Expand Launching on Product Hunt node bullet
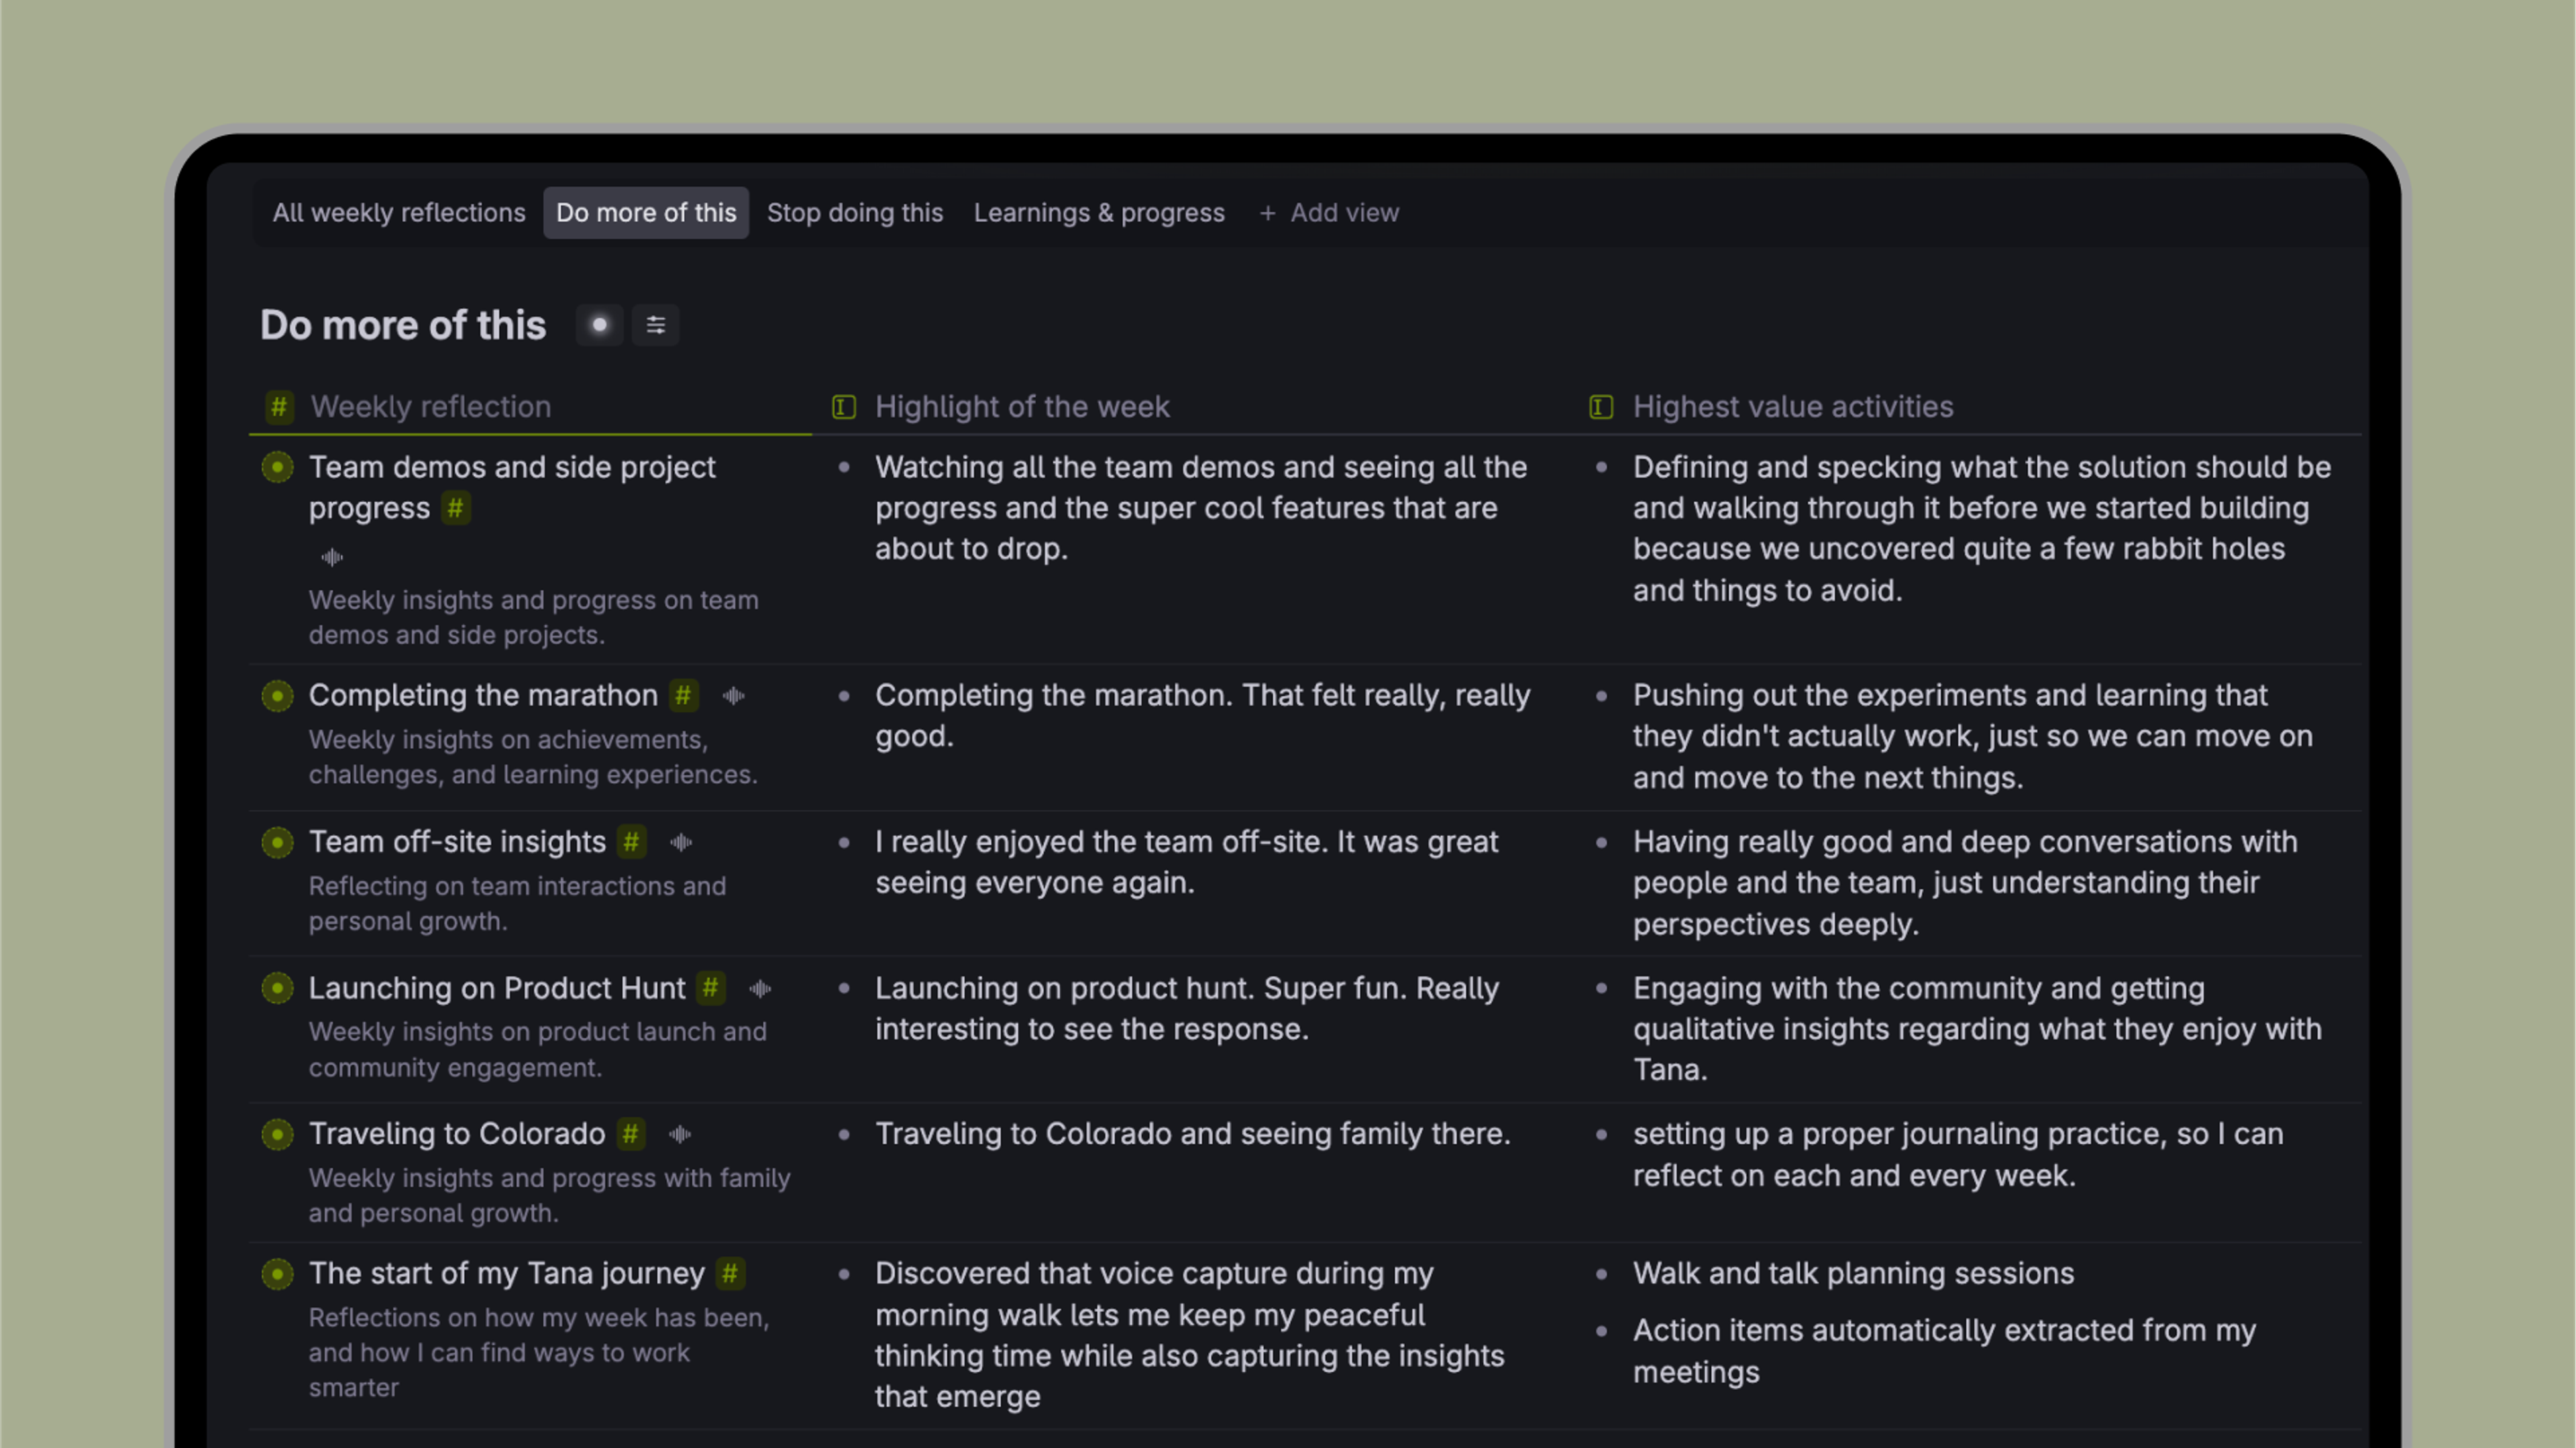2576x1448 pixels. tap(277, 989)
